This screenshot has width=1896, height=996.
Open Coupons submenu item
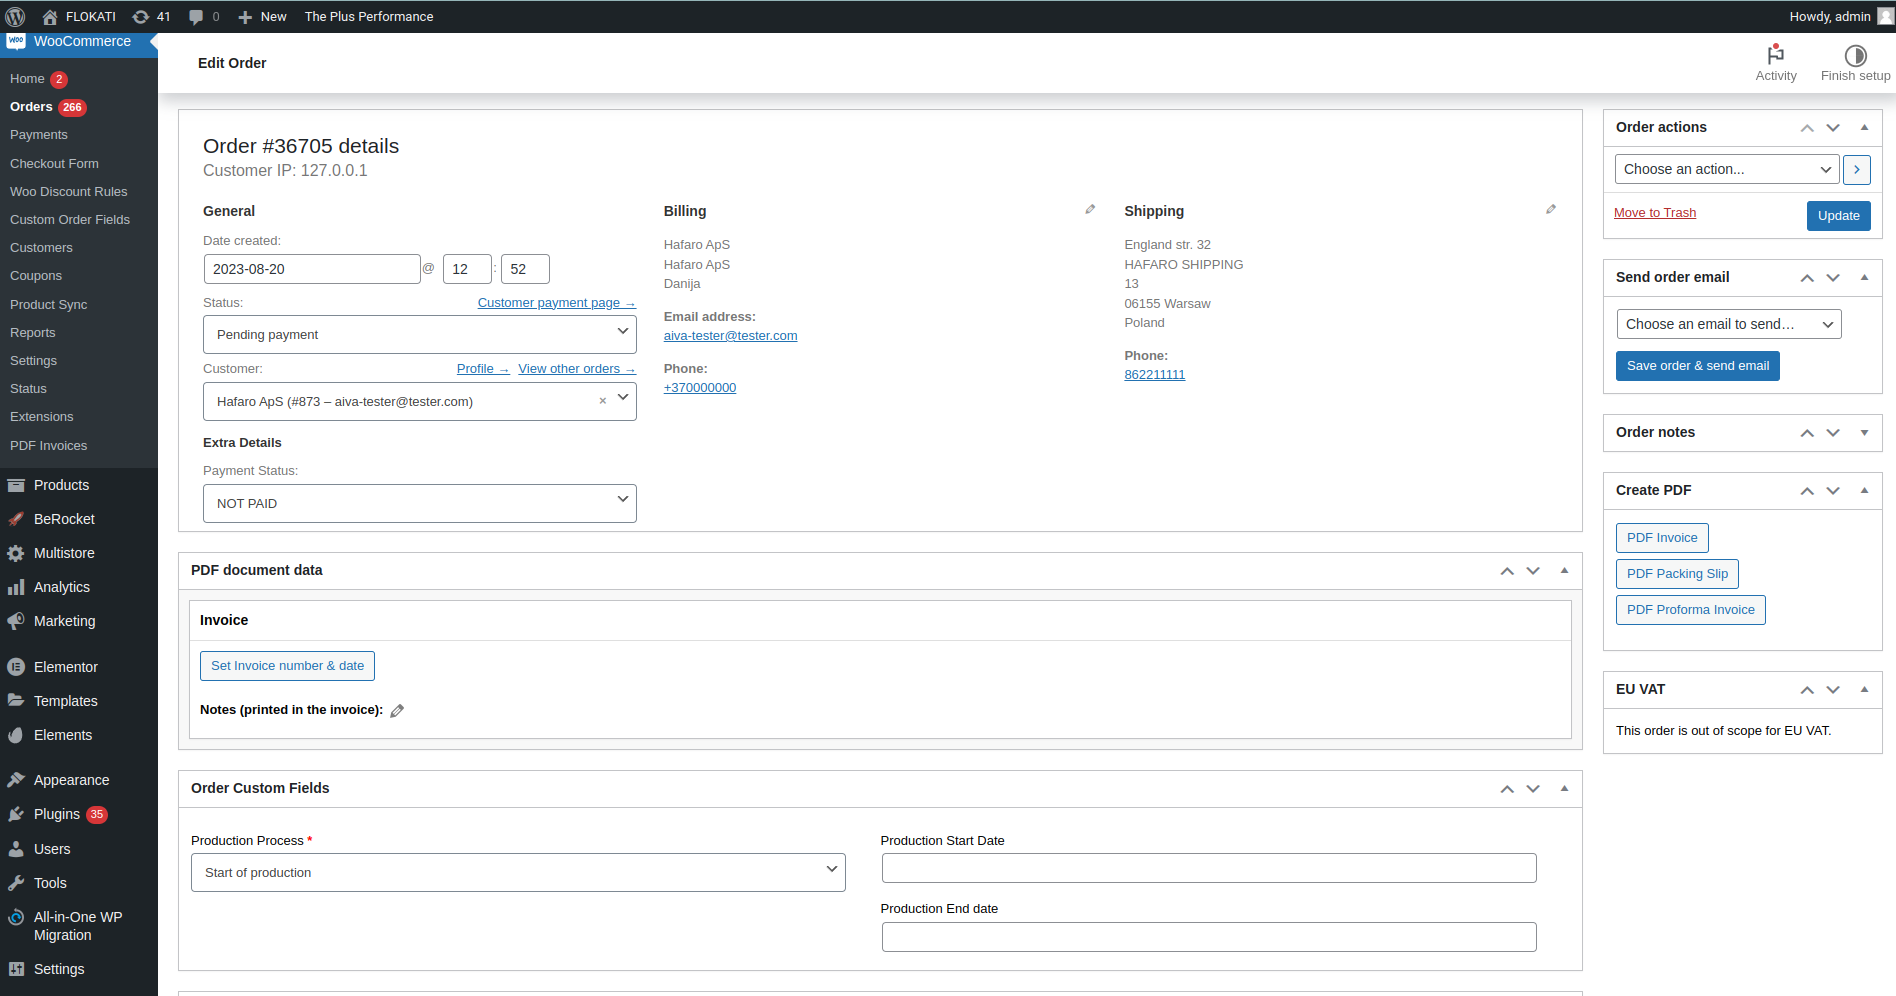point(36,276)
